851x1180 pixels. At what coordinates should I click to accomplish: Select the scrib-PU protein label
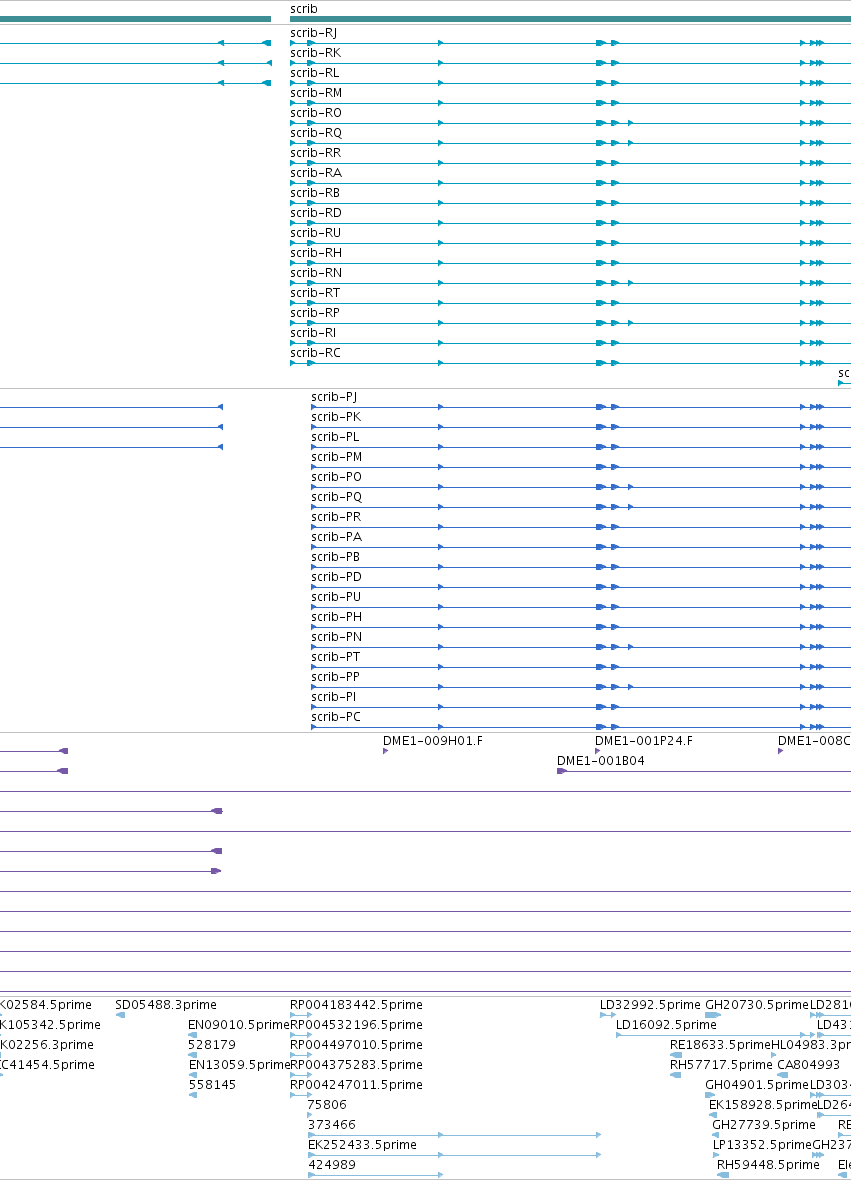[x=336, y=598]
